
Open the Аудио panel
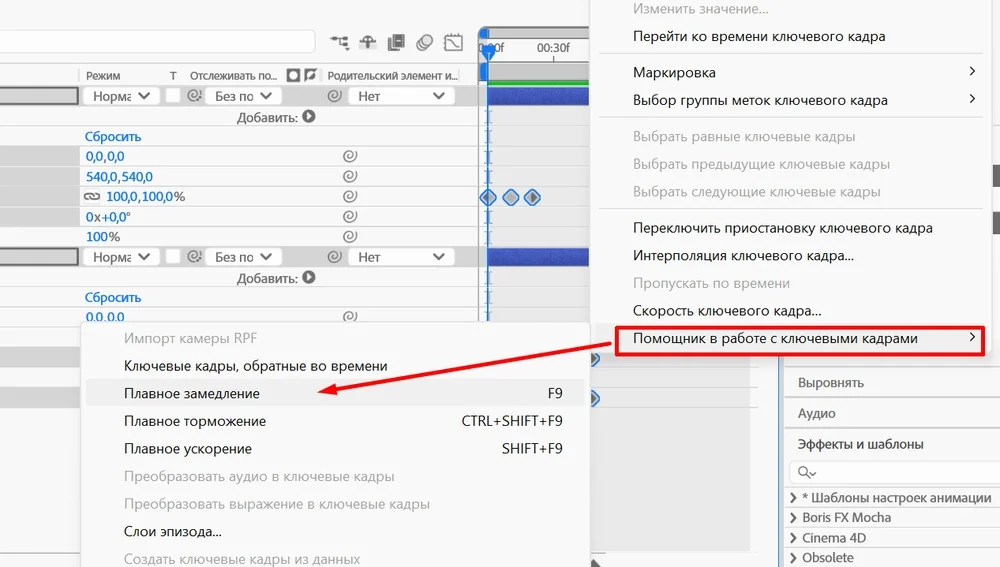[x=816, y=413]
